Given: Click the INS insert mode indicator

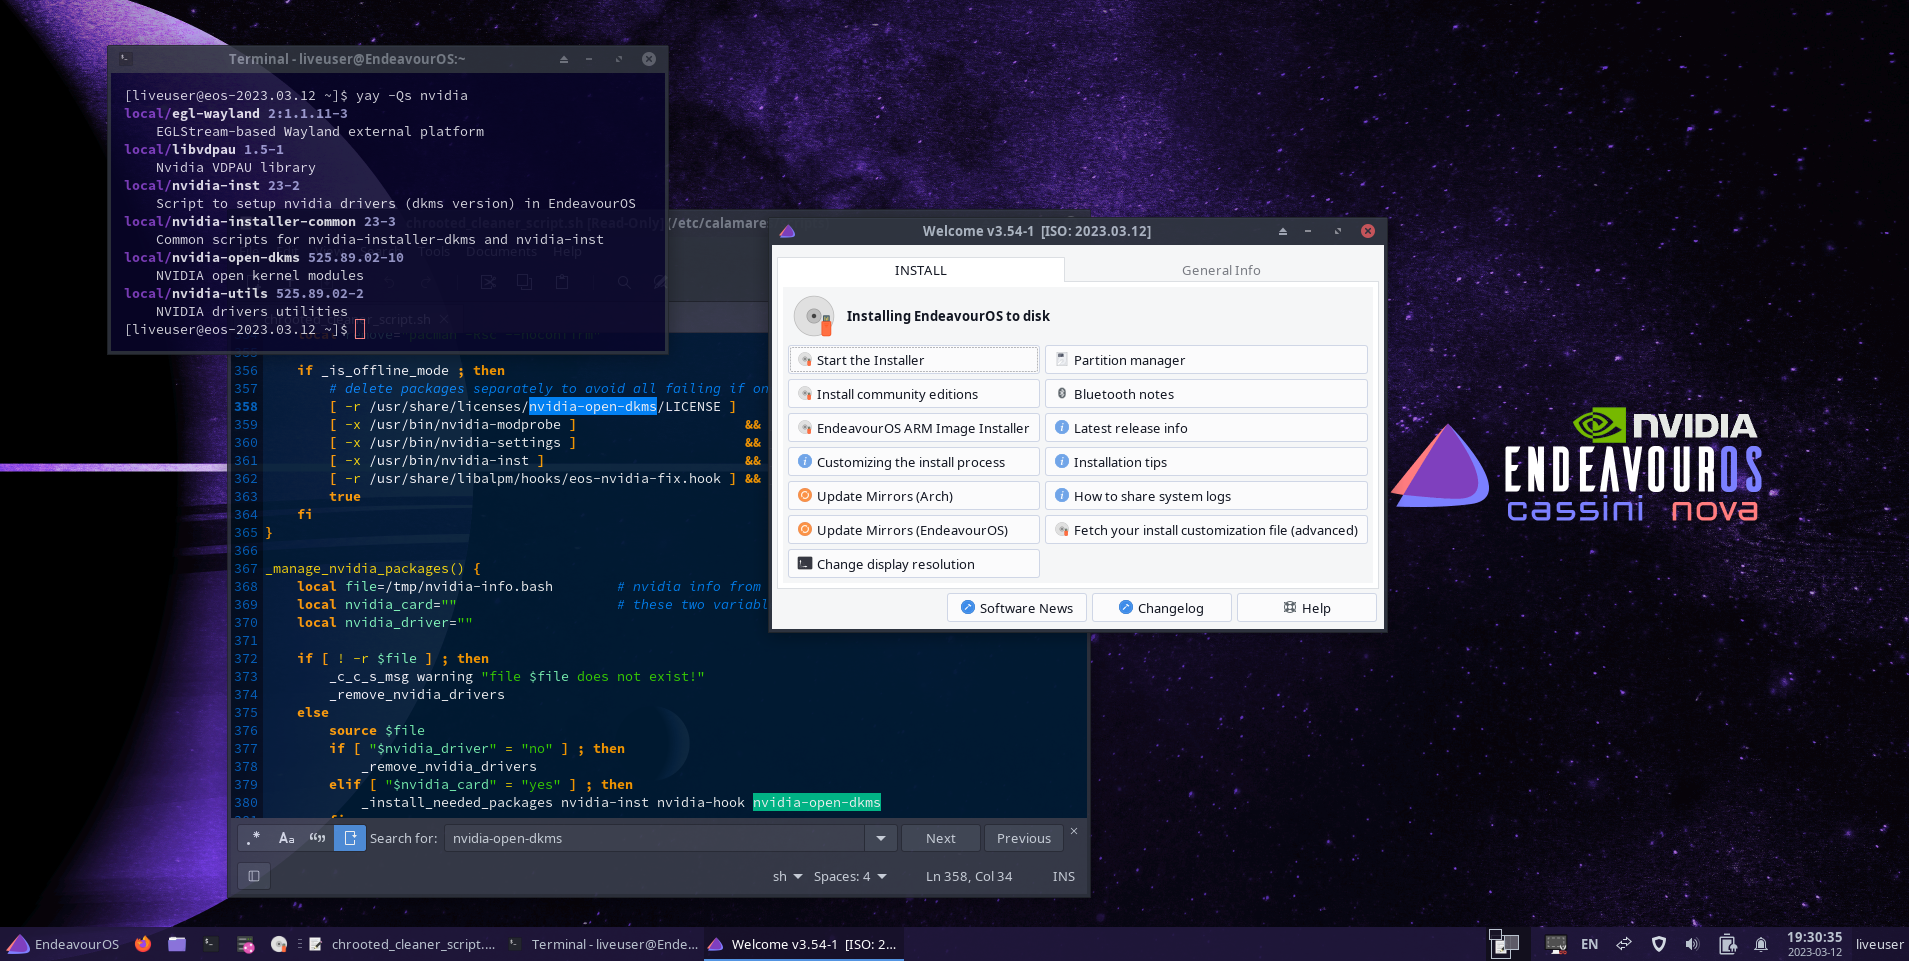Looking at the screenshot, I should pyautogui.click(x=1063, y=876).
